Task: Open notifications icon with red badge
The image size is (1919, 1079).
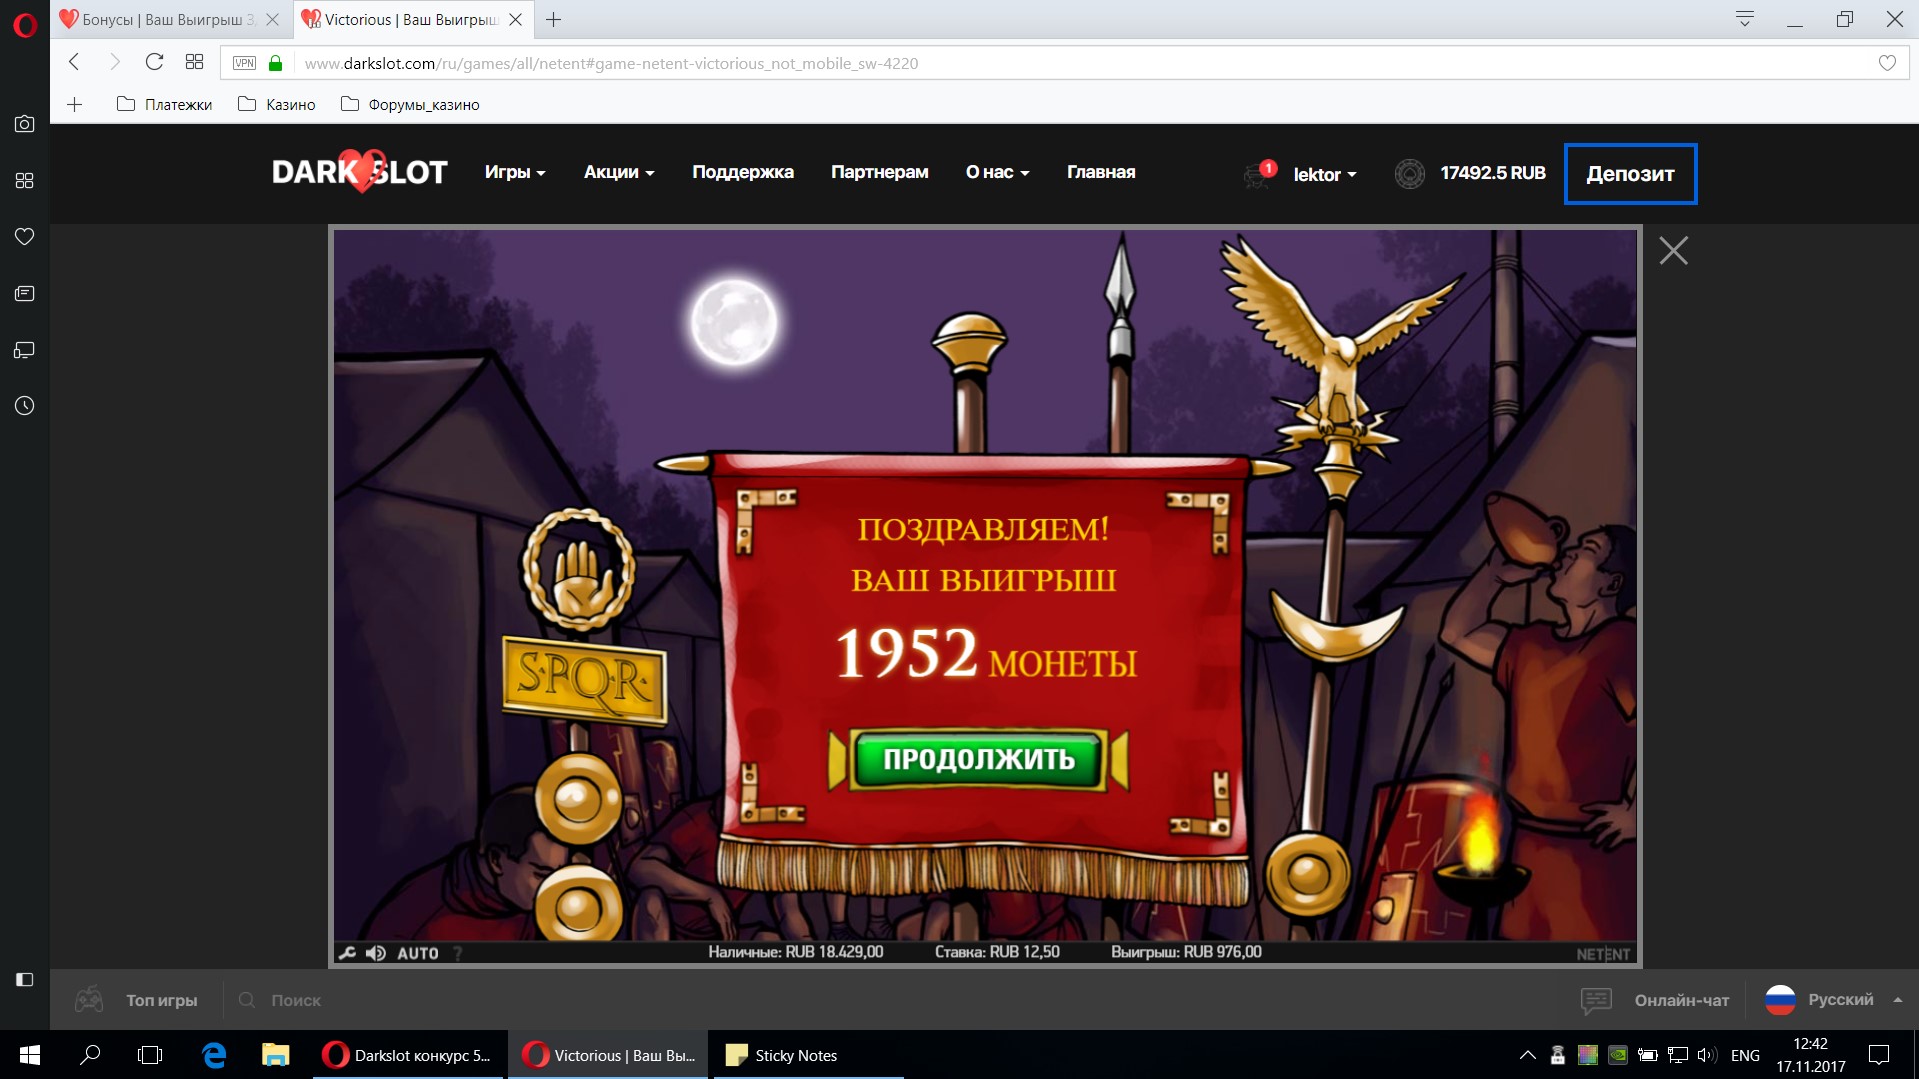Action: (1260, 173)
